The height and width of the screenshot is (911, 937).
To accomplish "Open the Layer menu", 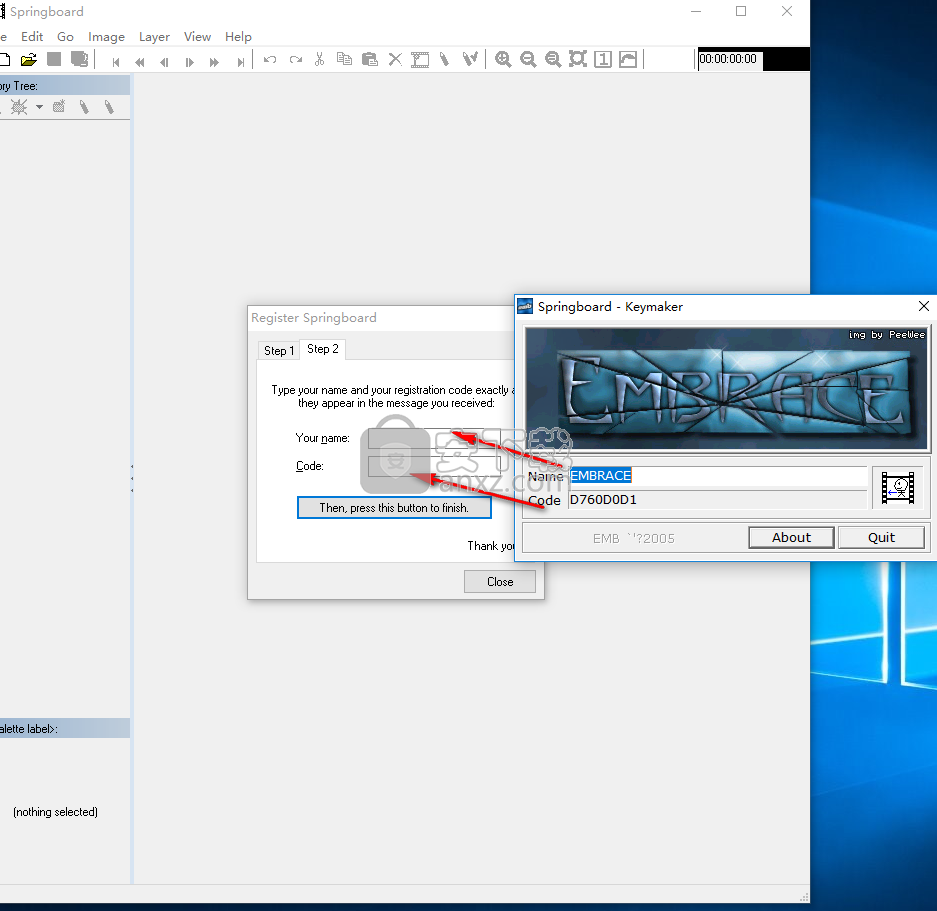I will (x=154, y=36).
